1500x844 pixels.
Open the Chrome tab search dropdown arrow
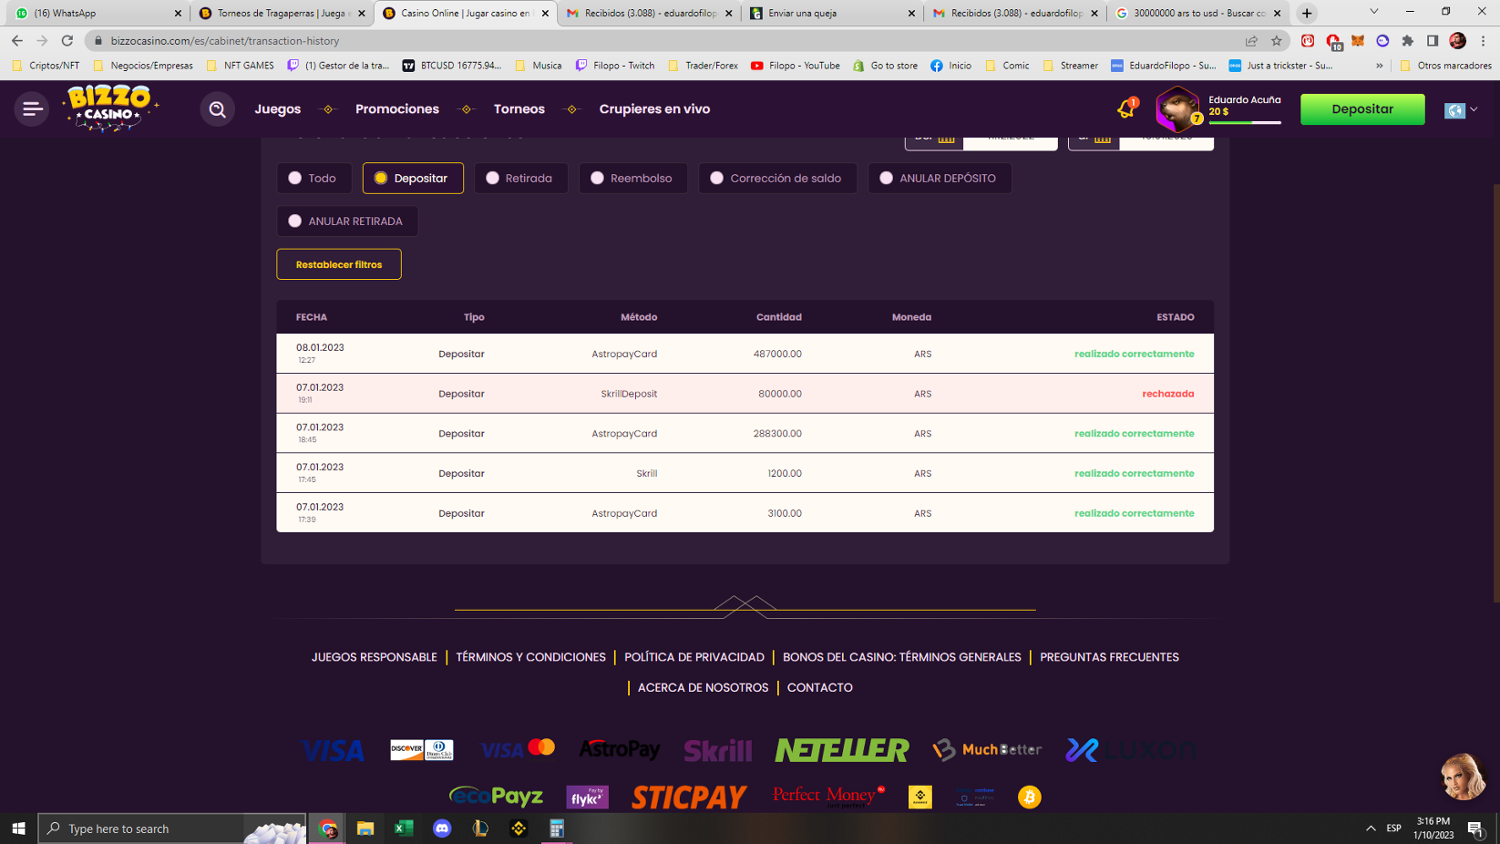click(x=1374, y=12)
